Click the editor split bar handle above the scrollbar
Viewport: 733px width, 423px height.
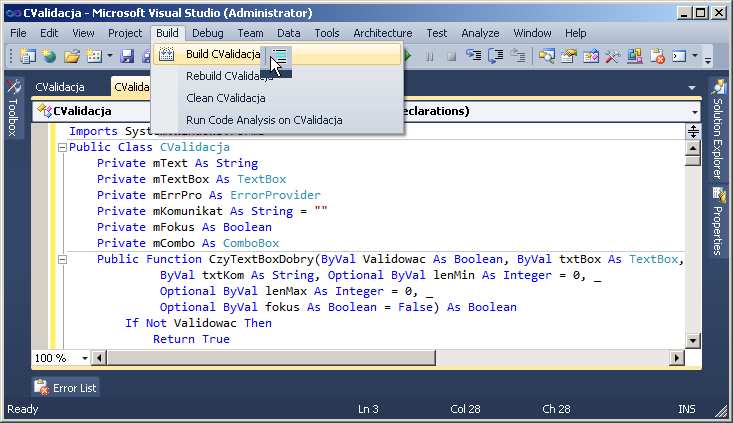(x=693, y=131)
